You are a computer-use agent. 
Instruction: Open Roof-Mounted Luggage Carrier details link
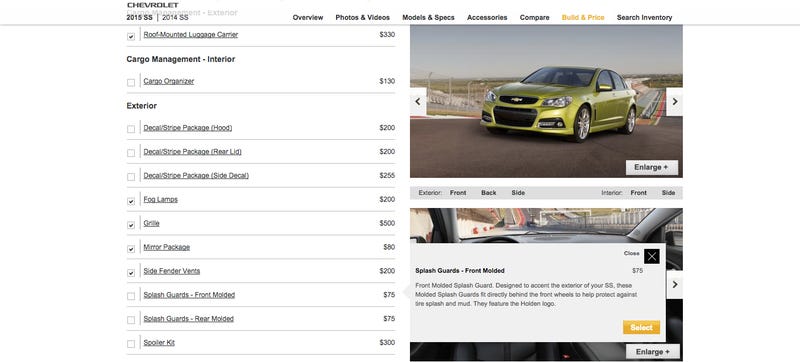[x=190, y=35]
